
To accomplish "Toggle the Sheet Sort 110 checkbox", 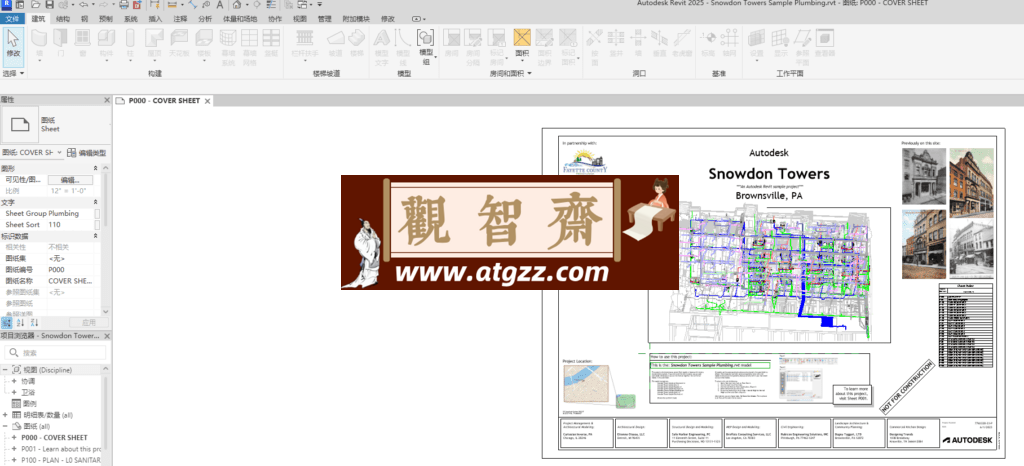I will click(x=97, y=225).
